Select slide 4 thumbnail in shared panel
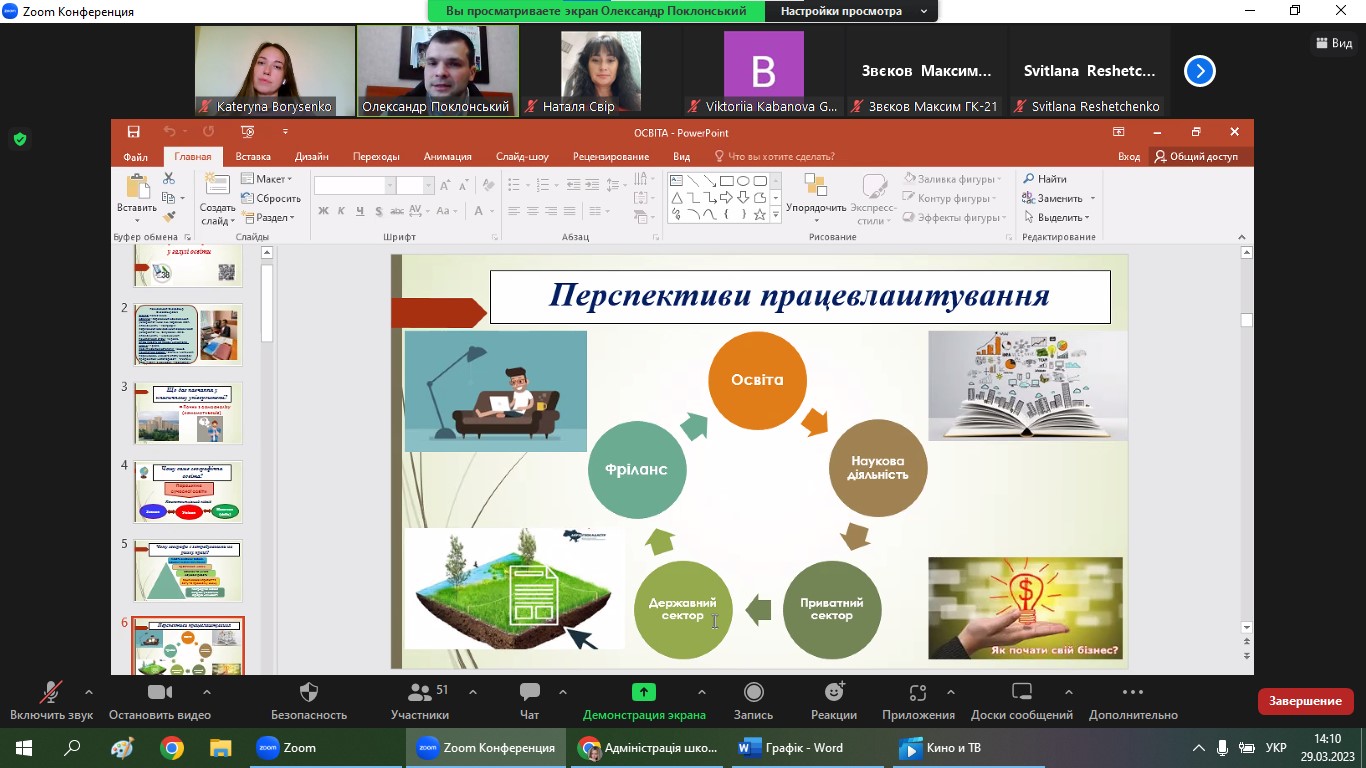The height and width of the screenshot is (768, 1366). point(189,491)
